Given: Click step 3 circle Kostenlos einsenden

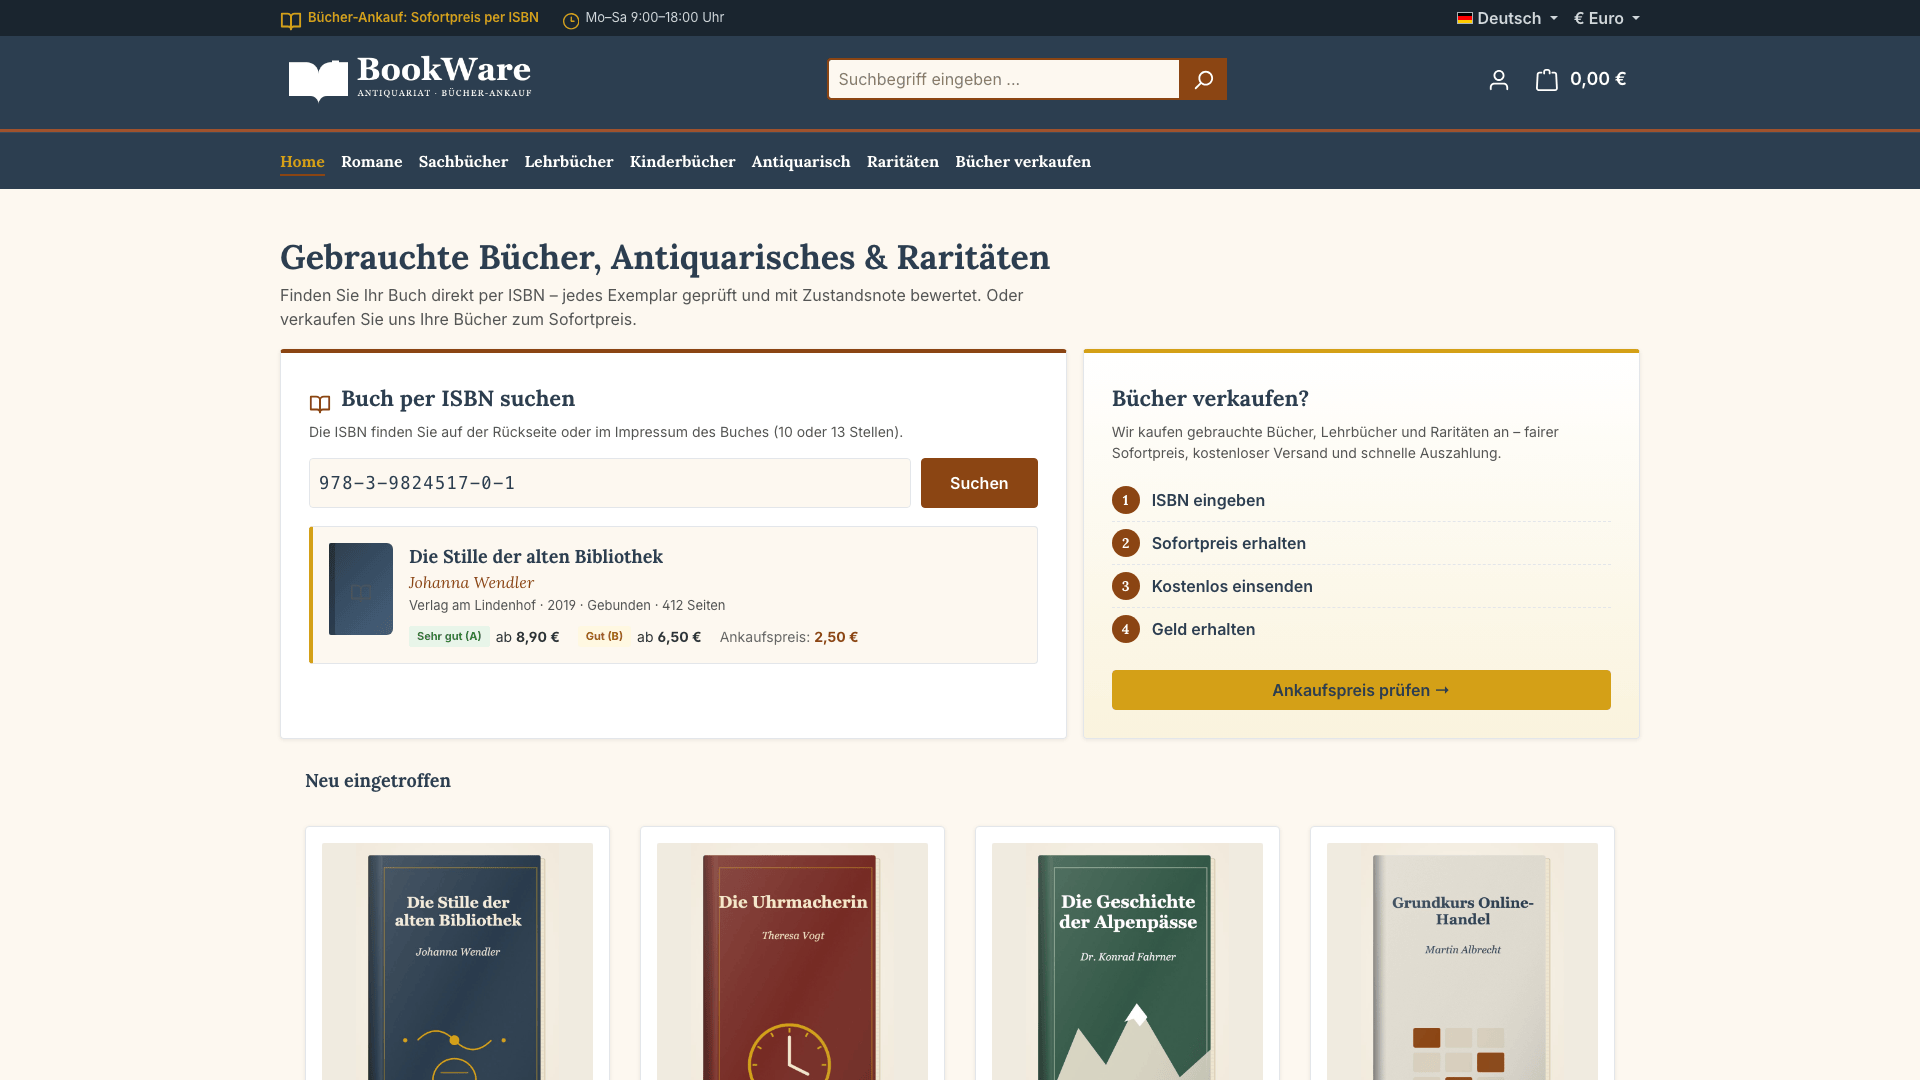Looking at the screenshot, I should (1126, 586).
